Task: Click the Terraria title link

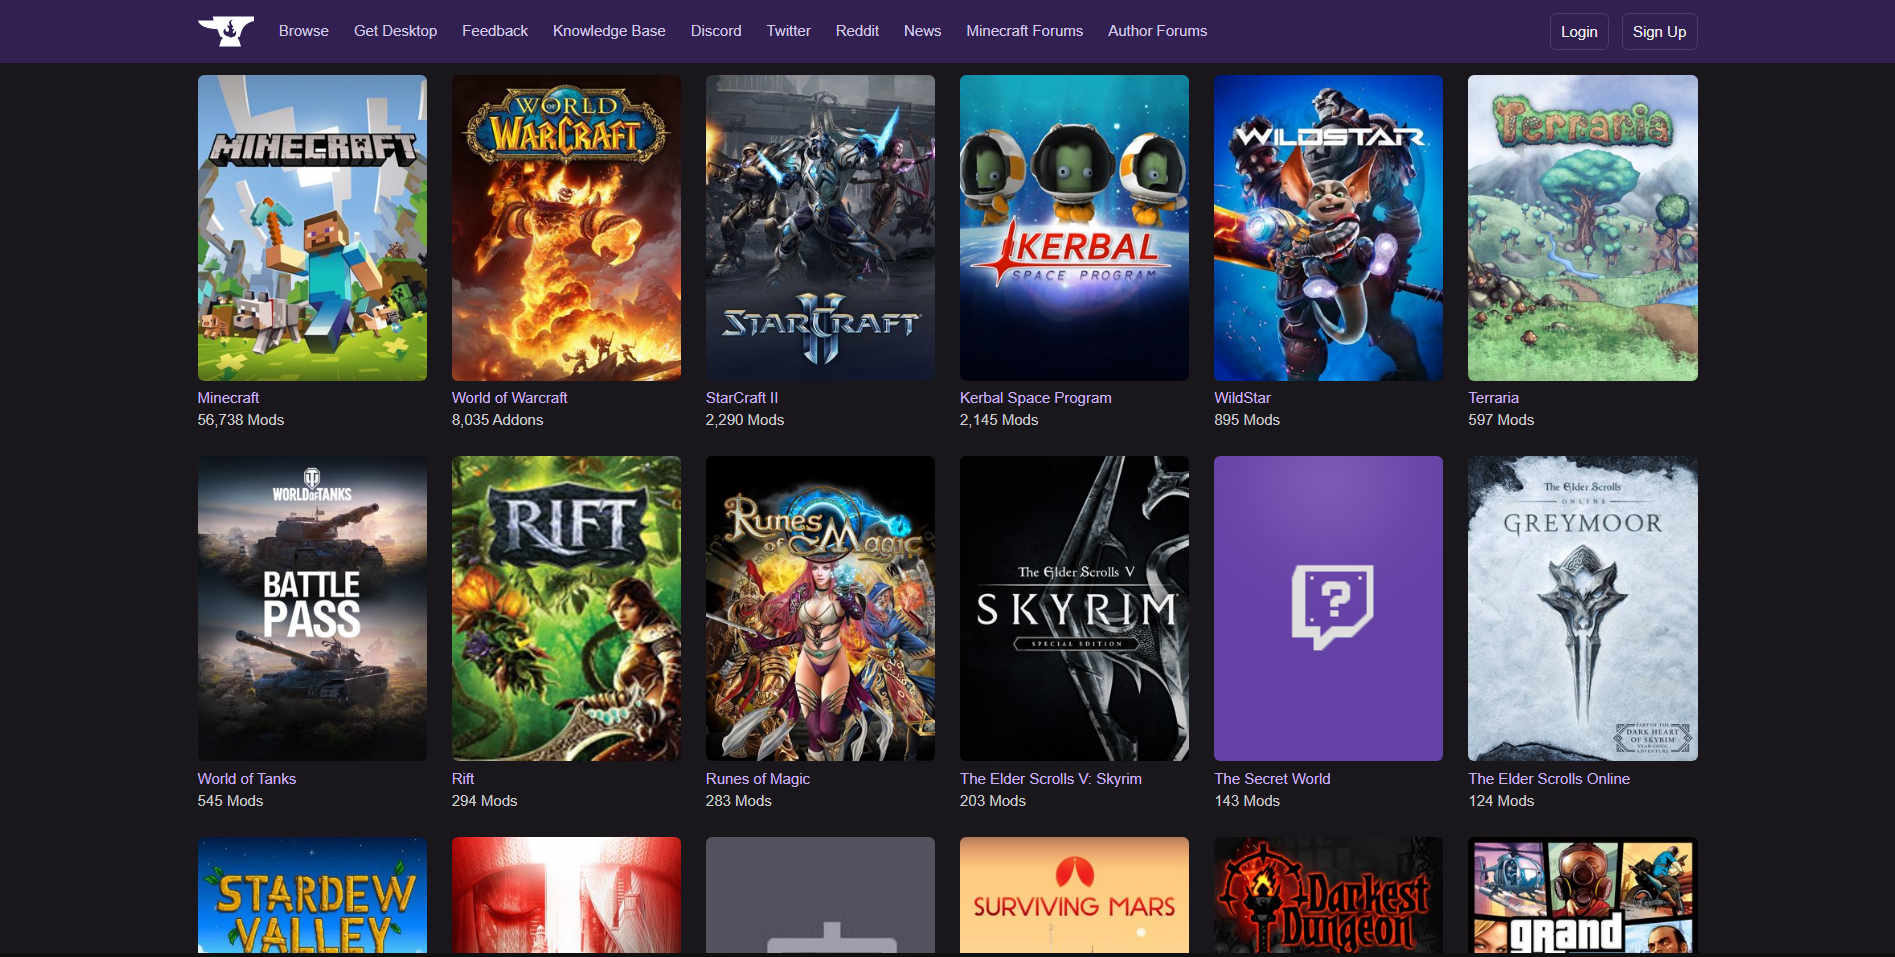Action: point(1493,398)
